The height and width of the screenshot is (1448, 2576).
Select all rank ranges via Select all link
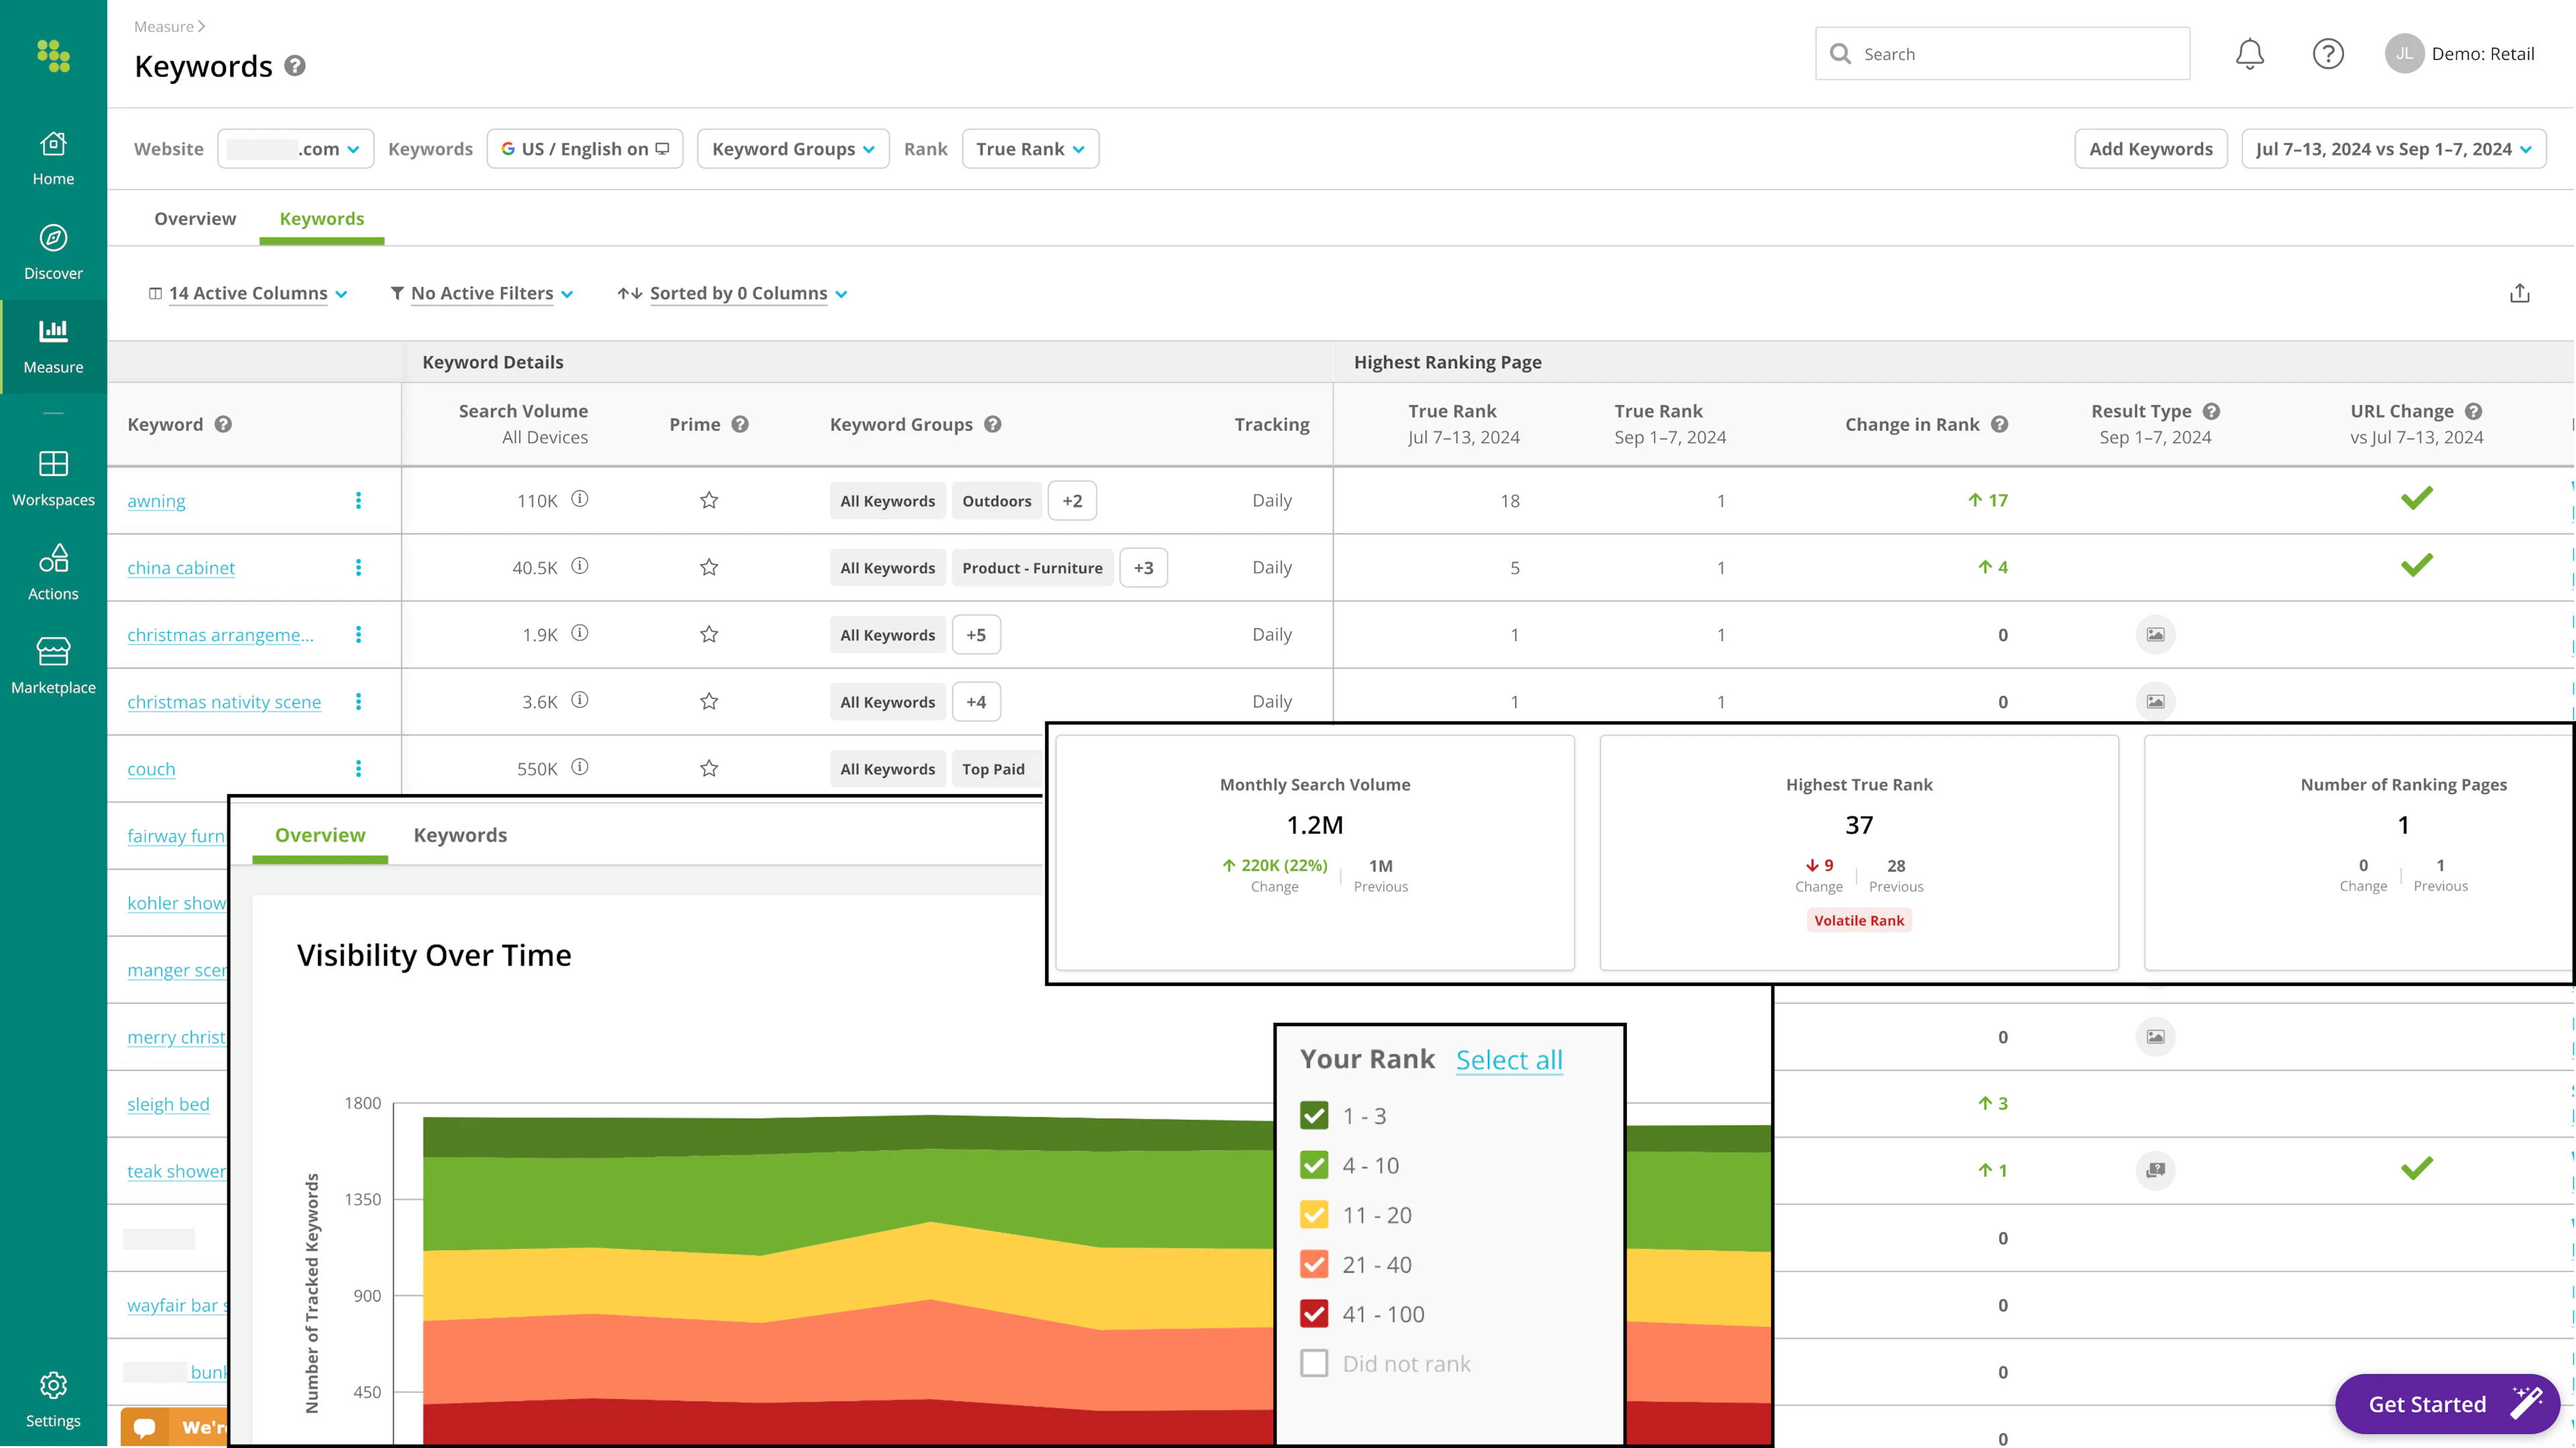coord(1508,1059)
